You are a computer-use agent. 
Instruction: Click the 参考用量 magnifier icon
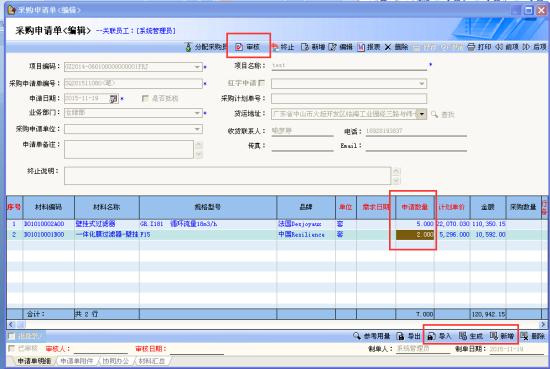[x=357, y=336]
